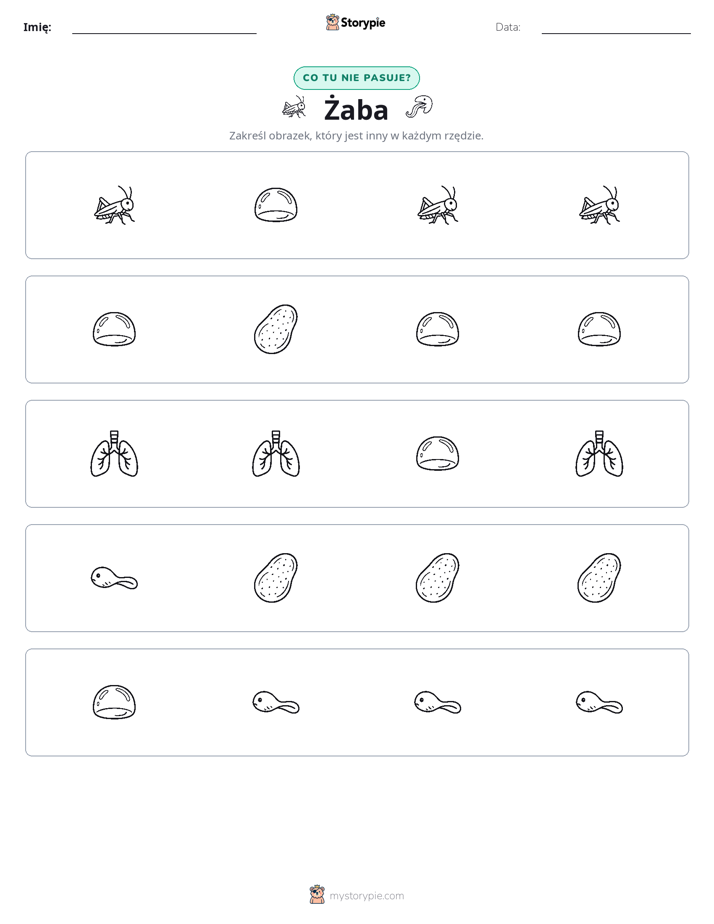This screenshot has width=714, height=924.
Task: Open the mystorypie.com footer link
Action: 366,896
